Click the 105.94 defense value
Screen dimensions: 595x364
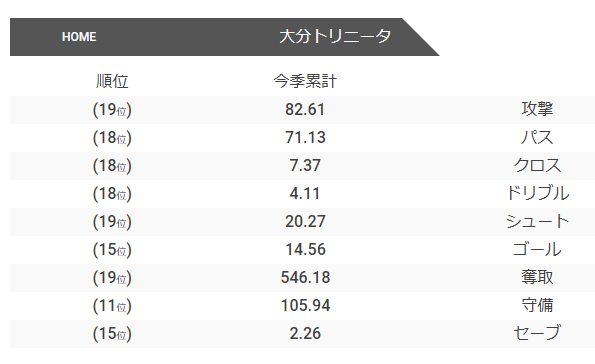tap(305, 306)
